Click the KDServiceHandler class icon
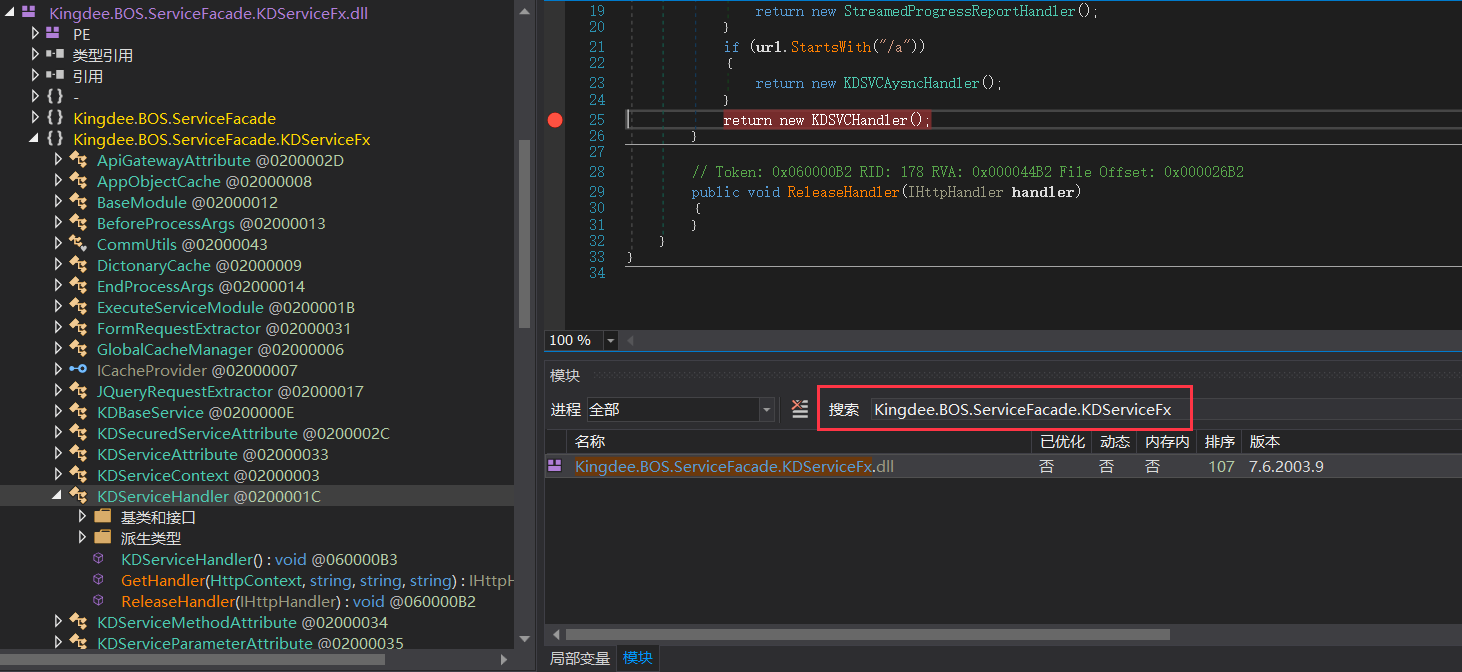 [x=78, y=496]
